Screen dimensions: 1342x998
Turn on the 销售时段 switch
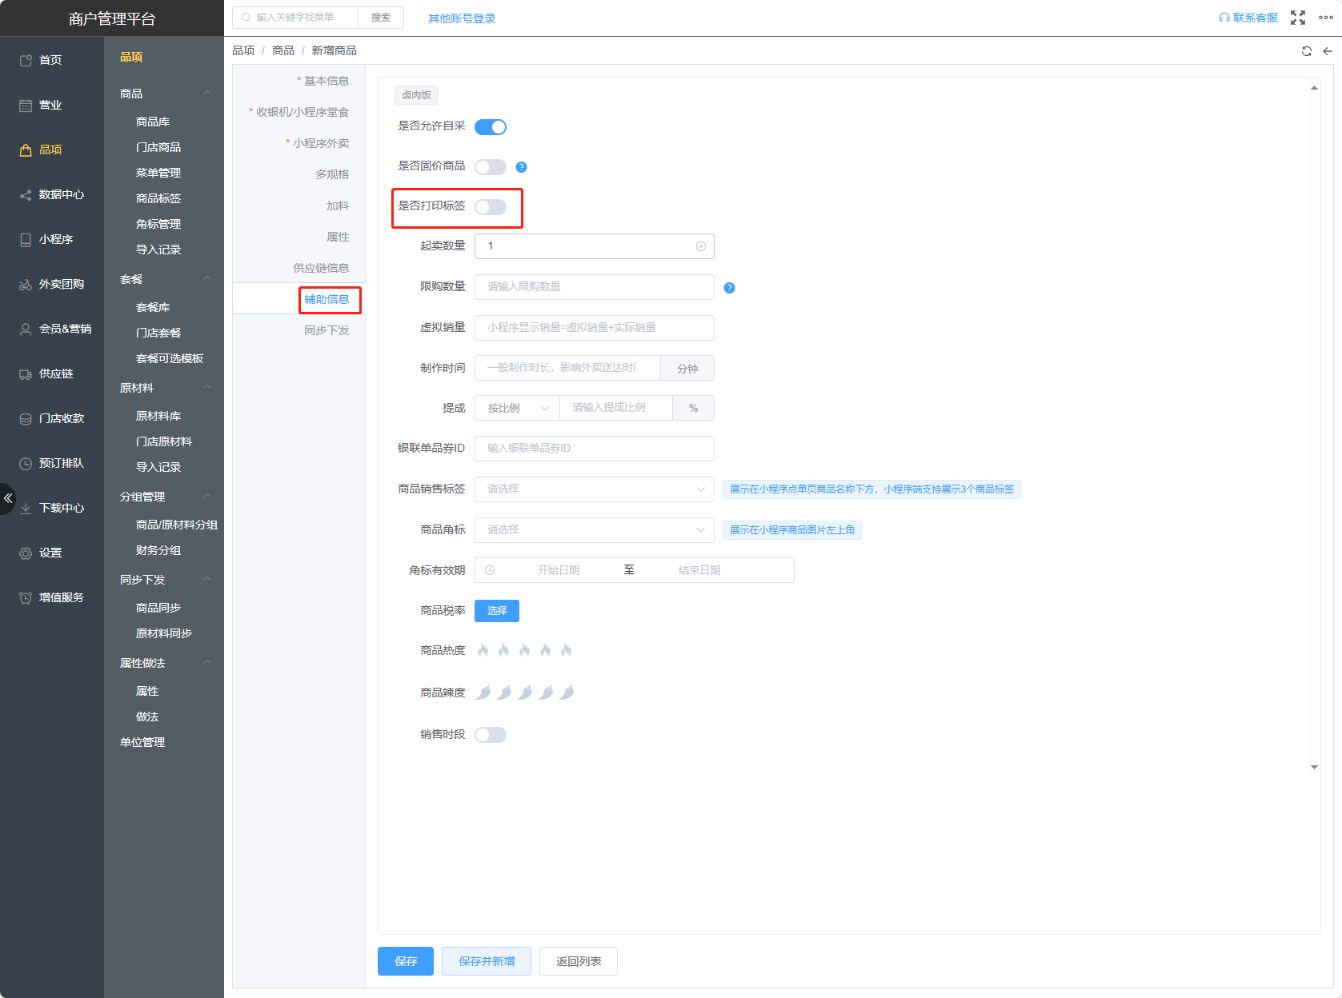tap(490, 735)
